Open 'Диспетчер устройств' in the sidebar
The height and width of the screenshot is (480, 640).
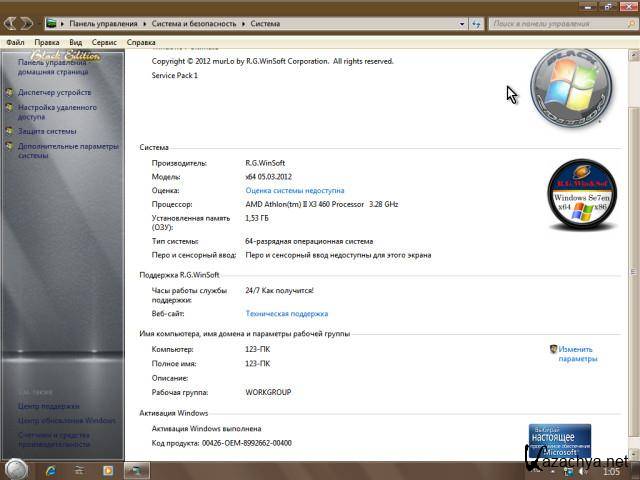54,92
